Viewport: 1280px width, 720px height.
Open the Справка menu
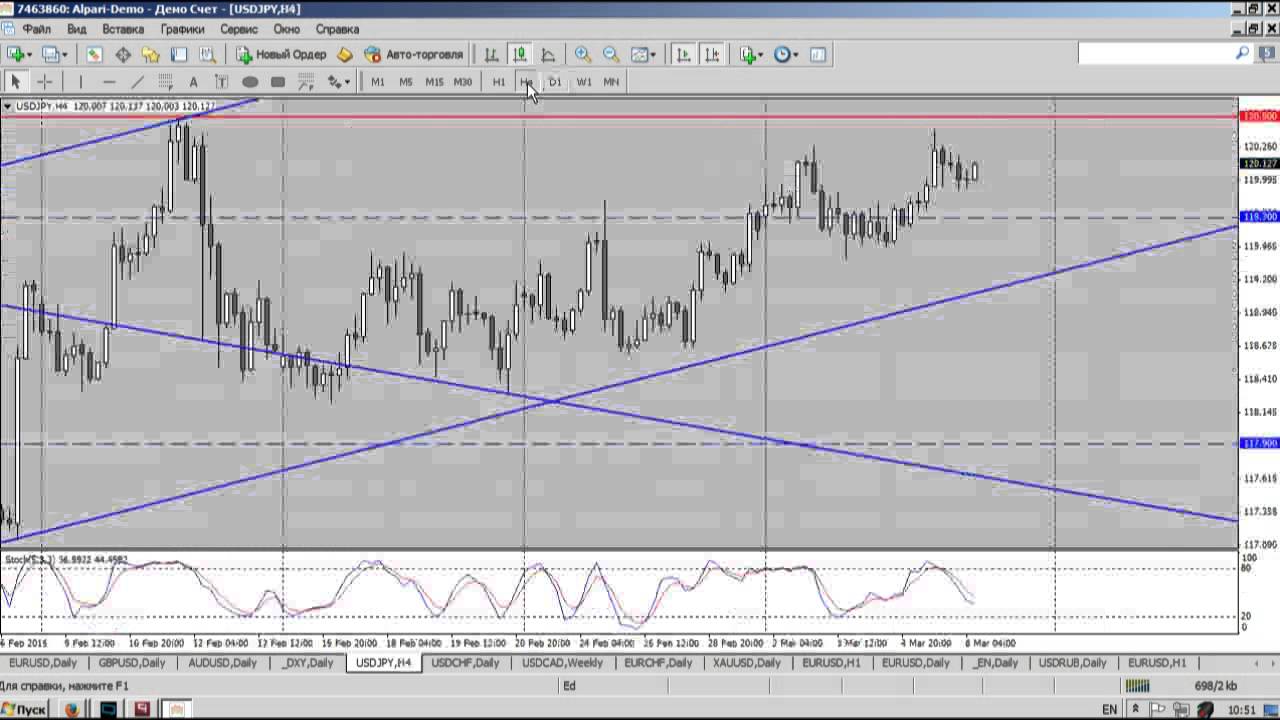click(337, 29)
